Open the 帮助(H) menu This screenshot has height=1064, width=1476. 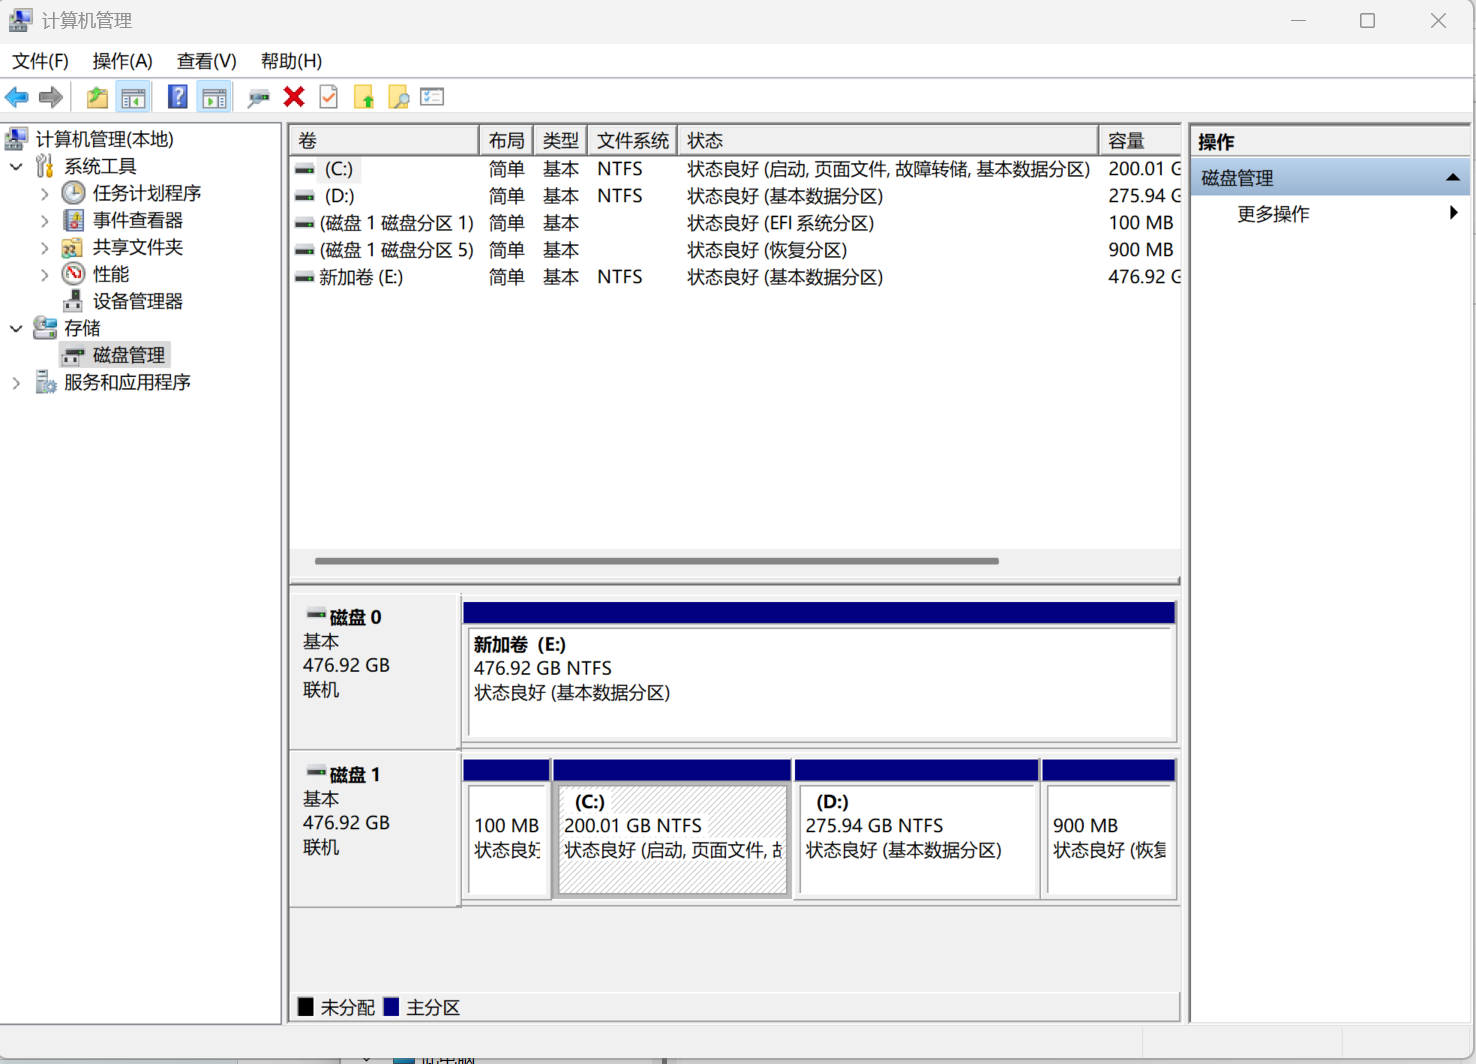click(x=291, y=61)
